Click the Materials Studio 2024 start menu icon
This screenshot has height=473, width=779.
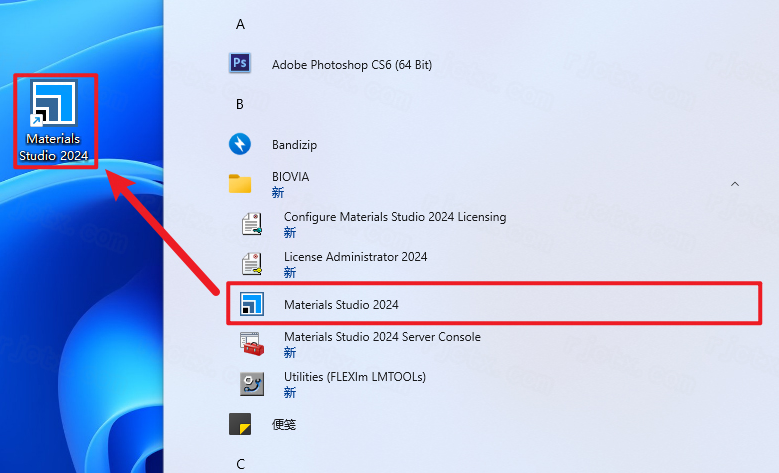pyautogui.click(x=252, y=304)
